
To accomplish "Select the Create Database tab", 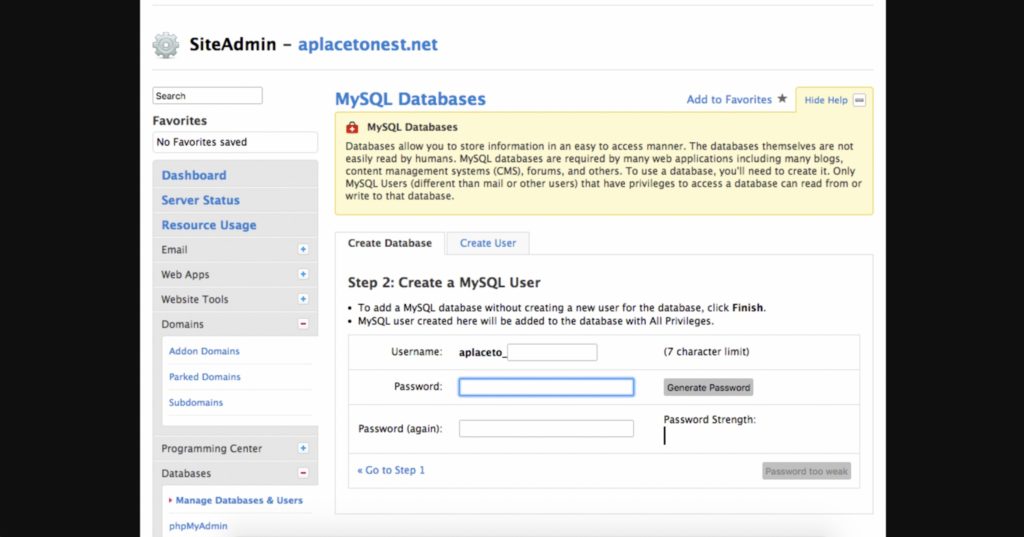I will 390,243.
